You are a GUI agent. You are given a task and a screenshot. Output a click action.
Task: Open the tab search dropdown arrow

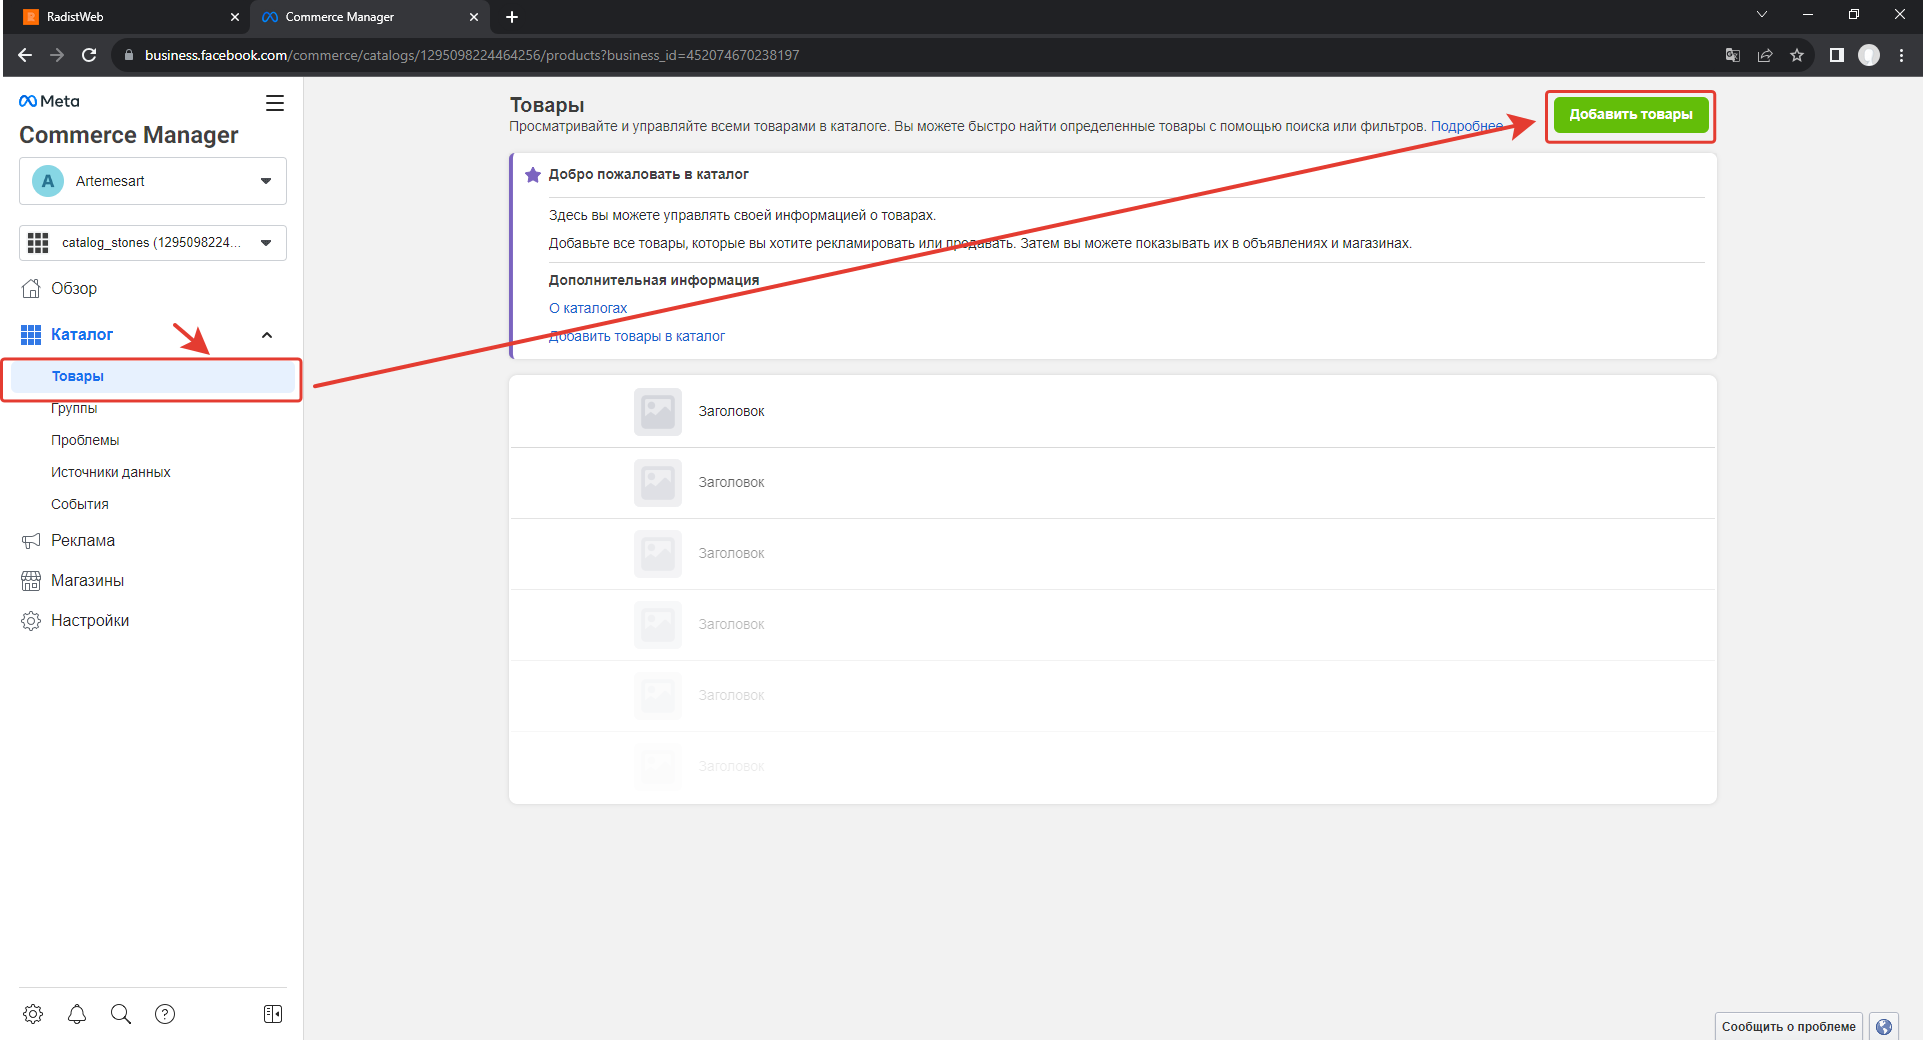click(1762, 15)
